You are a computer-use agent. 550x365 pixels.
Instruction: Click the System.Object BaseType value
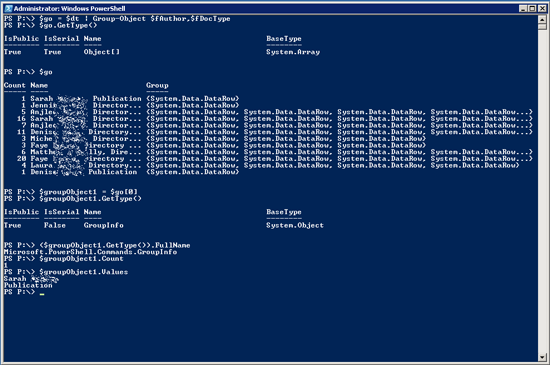pyautogui.click(x=295, y=225)
